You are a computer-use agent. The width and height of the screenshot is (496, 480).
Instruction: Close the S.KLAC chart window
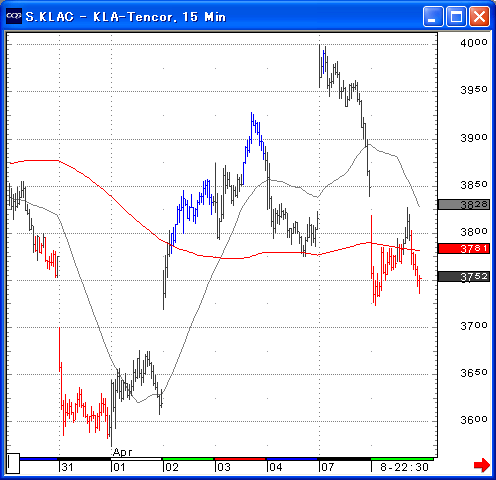pyautogui.click(x=479, y=16)
